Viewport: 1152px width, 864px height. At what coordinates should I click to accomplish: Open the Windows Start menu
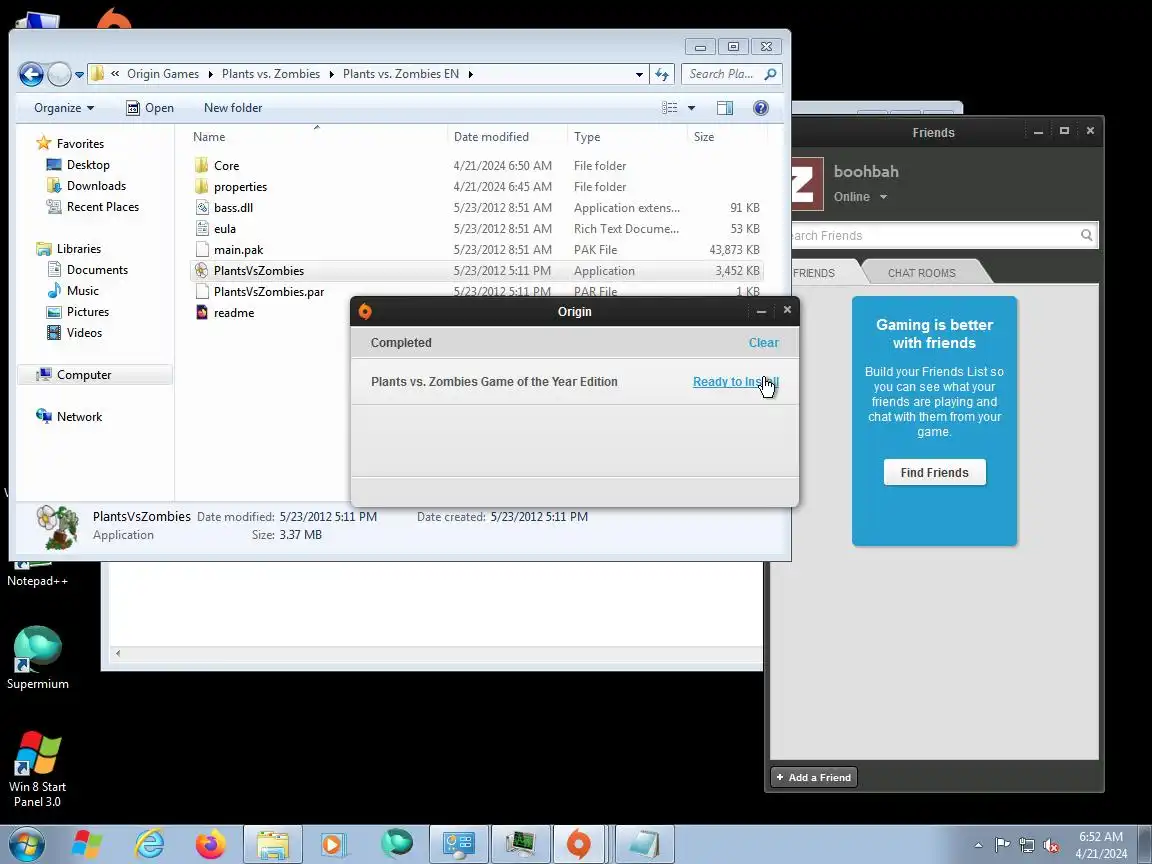click(26, 844)
